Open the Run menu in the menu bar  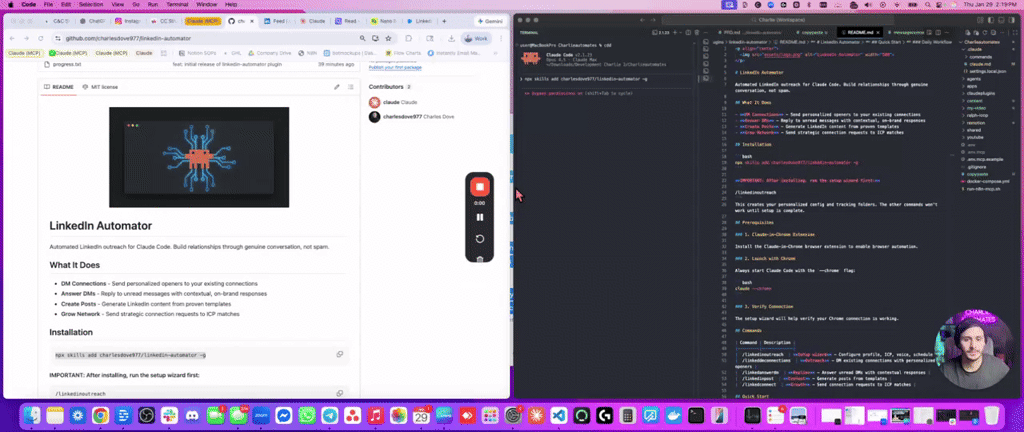(x=153, y=4)
